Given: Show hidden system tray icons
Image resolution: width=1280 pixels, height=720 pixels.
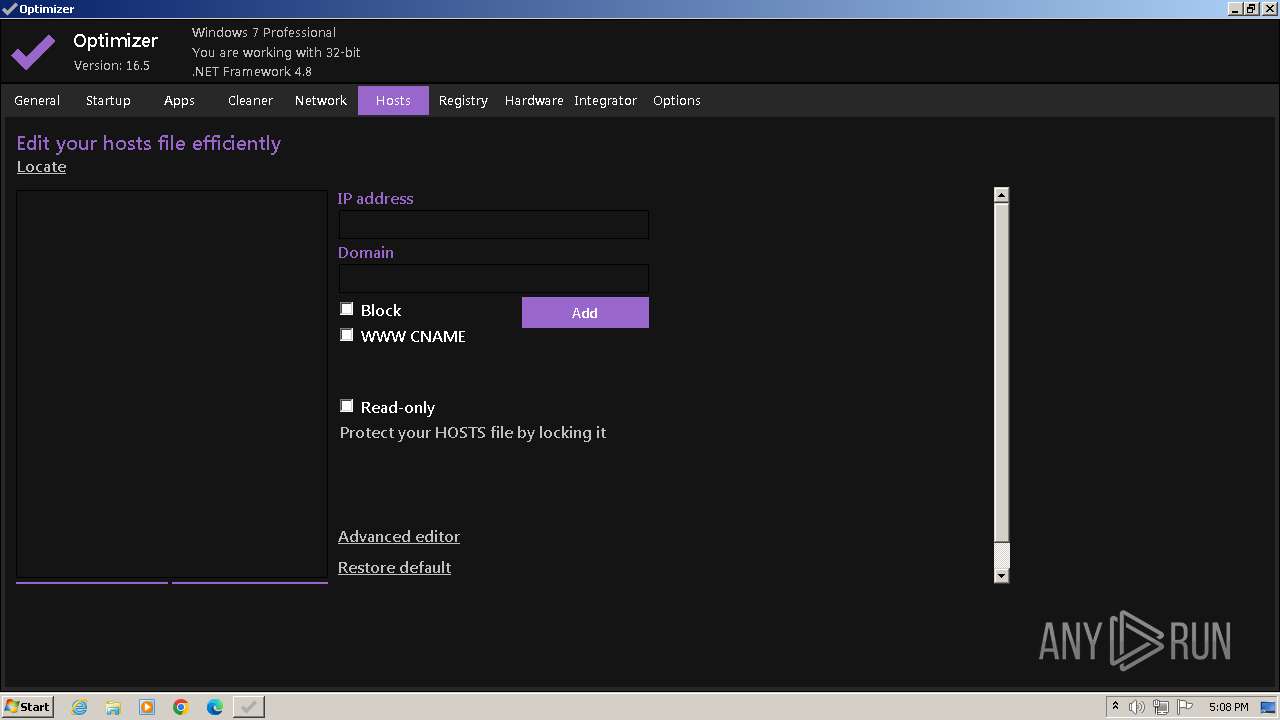Looking at the screenshot, I should pyautogui.click(x=1115, y=706).
